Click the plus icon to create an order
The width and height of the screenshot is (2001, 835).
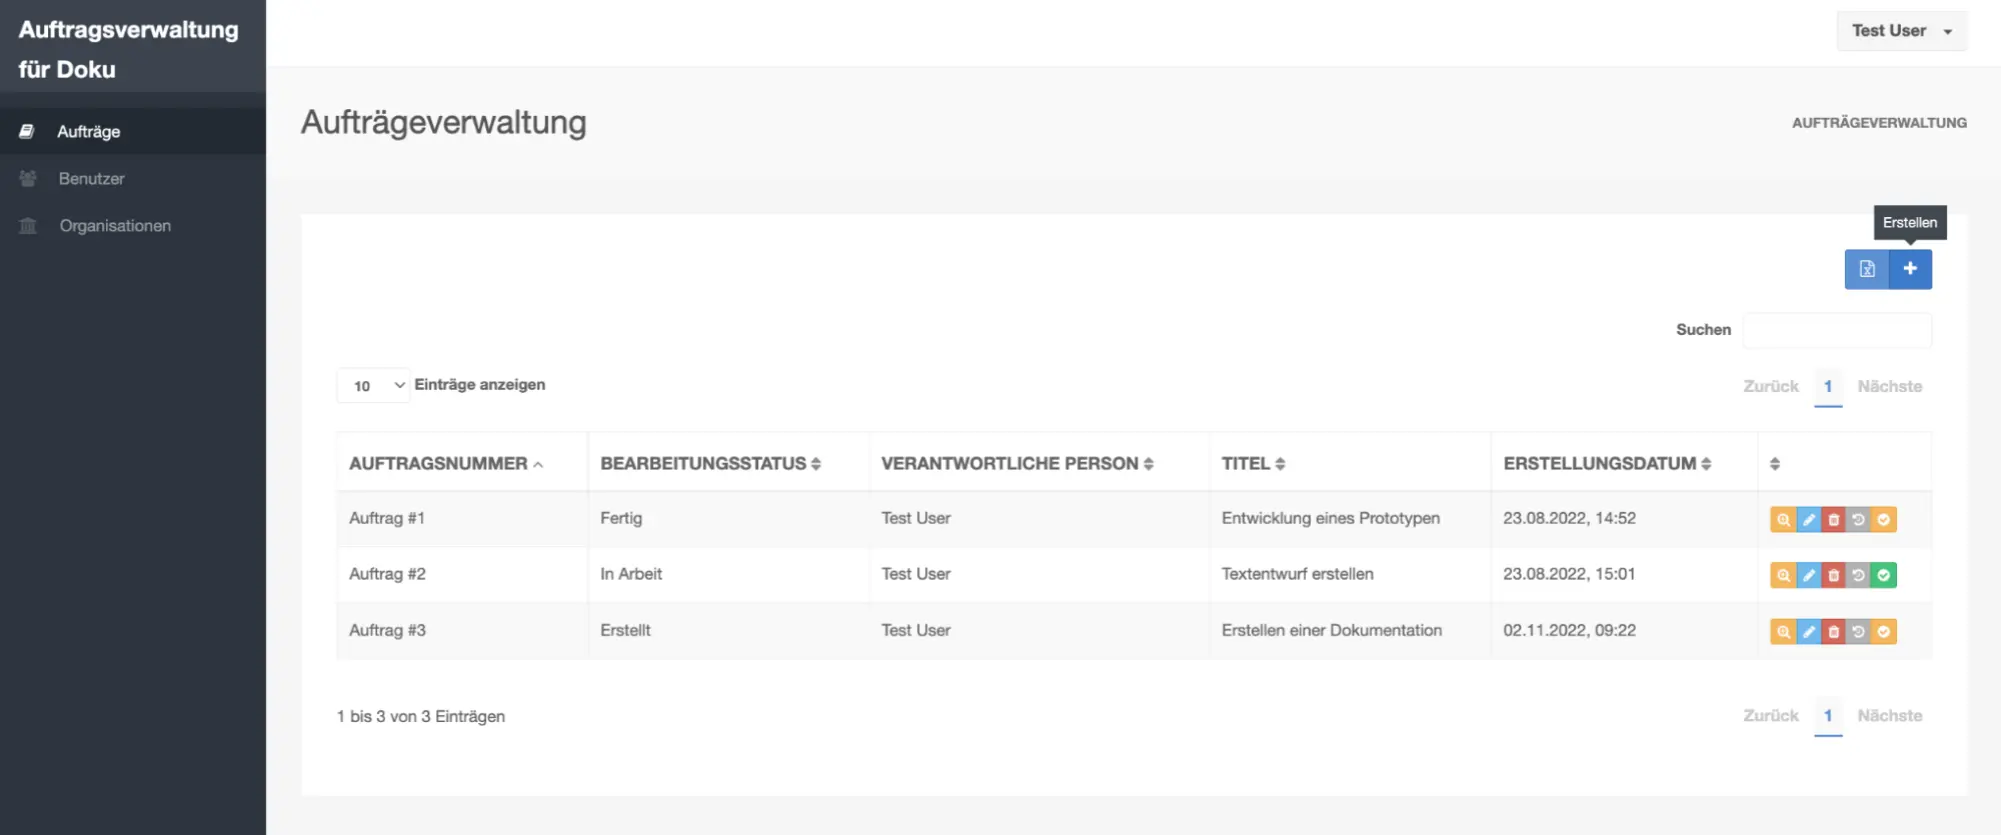pos(1910,269)
